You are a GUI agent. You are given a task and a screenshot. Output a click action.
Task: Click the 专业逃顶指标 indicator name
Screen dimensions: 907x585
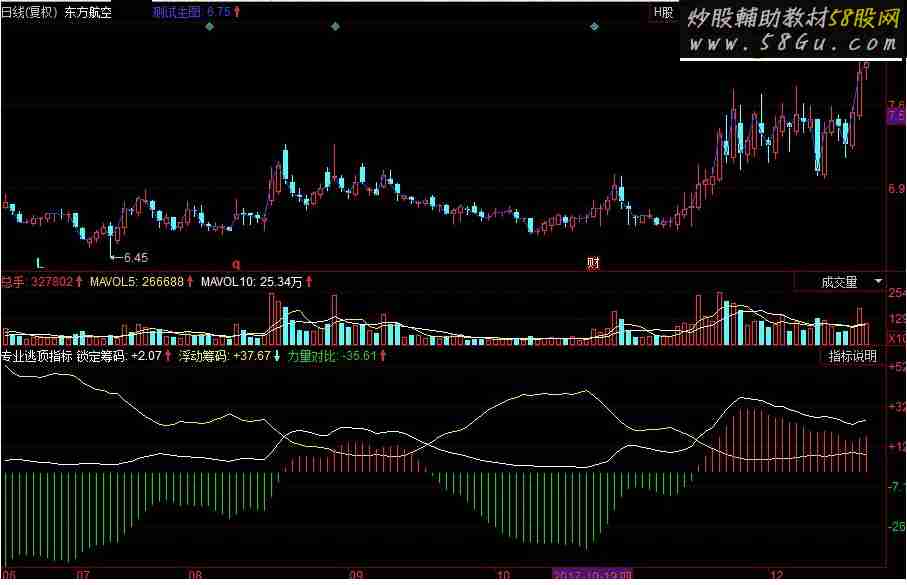pos(37,356)
